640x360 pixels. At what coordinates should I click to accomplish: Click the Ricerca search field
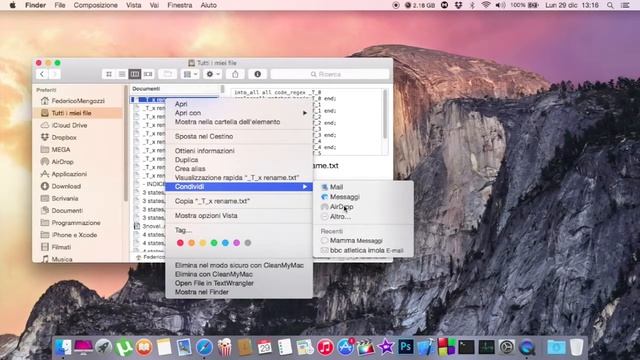(330, 74)
